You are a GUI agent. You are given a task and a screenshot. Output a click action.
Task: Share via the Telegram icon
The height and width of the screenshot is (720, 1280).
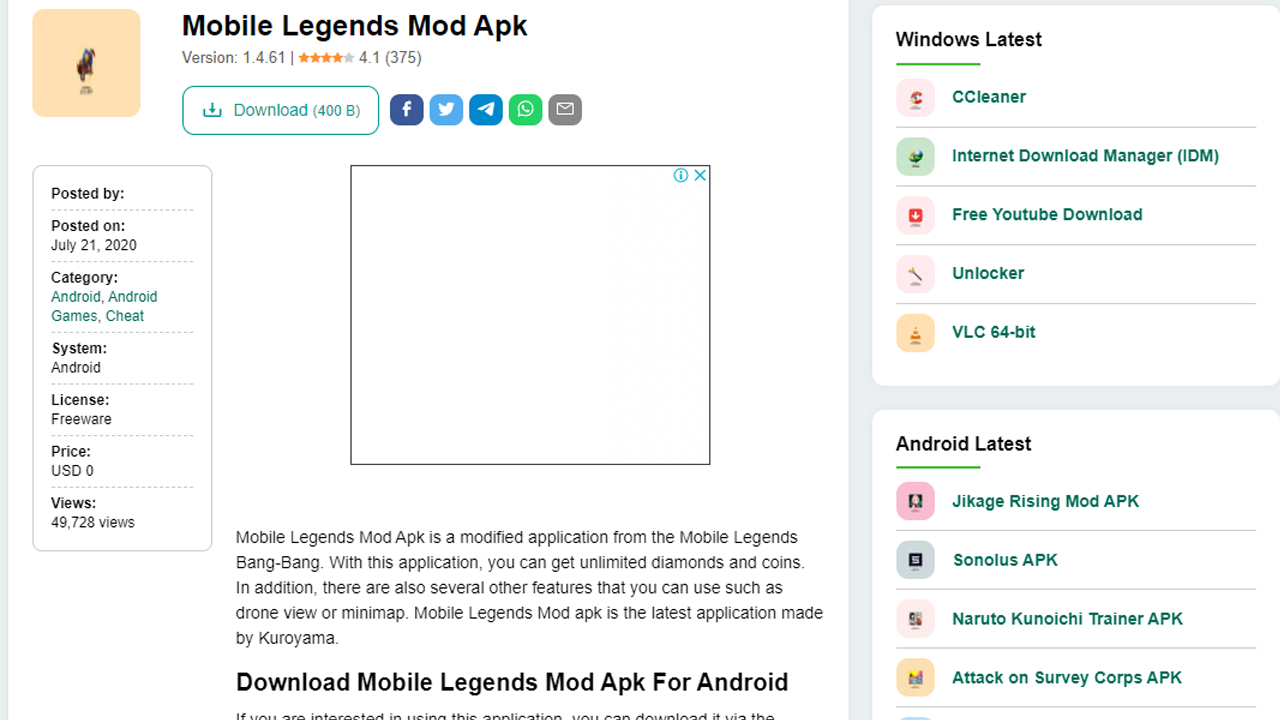(486, 110)
